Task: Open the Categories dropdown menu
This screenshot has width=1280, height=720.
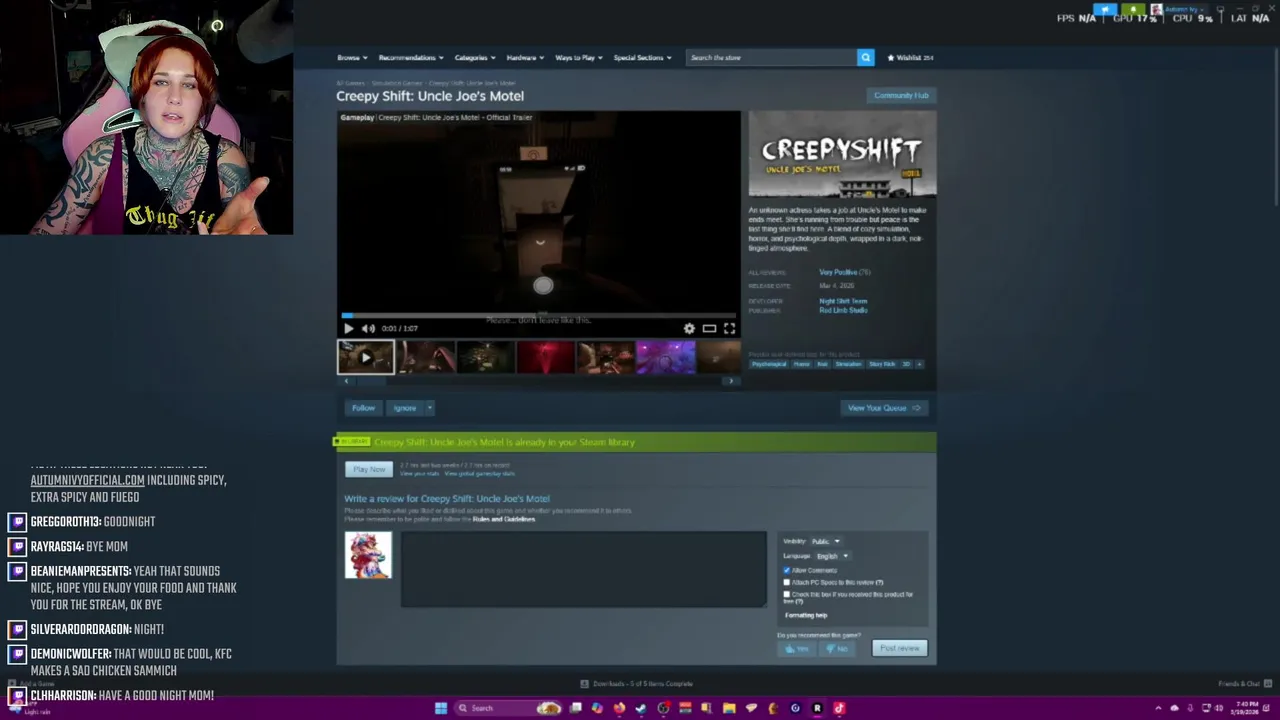Action: pyautogui.click(x=474, y=57)
